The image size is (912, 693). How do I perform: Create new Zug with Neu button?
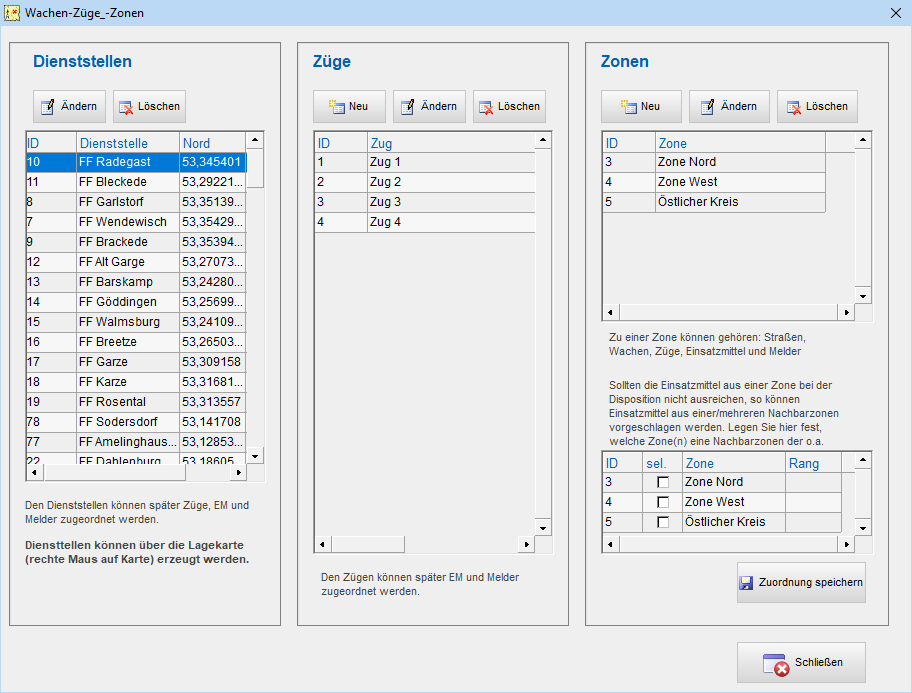click(x=349, y=106)
